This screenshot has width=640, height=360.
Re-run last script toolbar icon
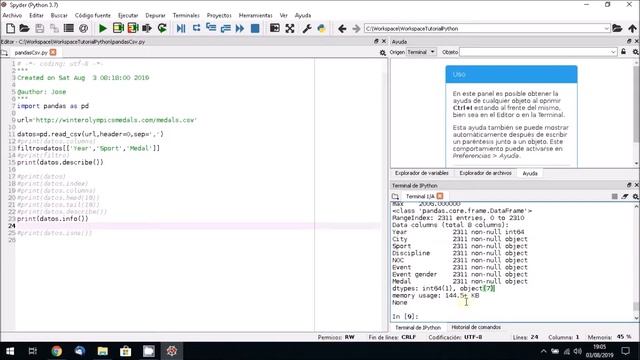(x=162, y=28)
